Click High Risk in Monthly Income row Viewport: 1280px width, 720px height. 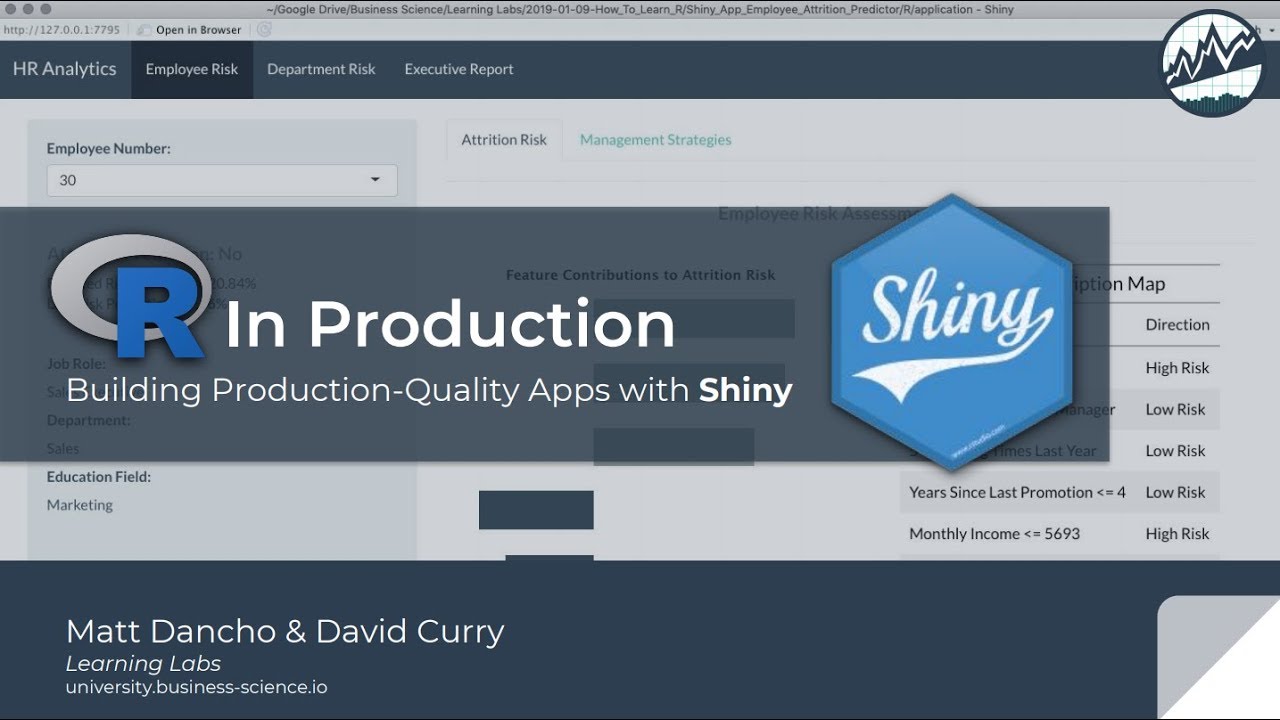coord(1177,534)
